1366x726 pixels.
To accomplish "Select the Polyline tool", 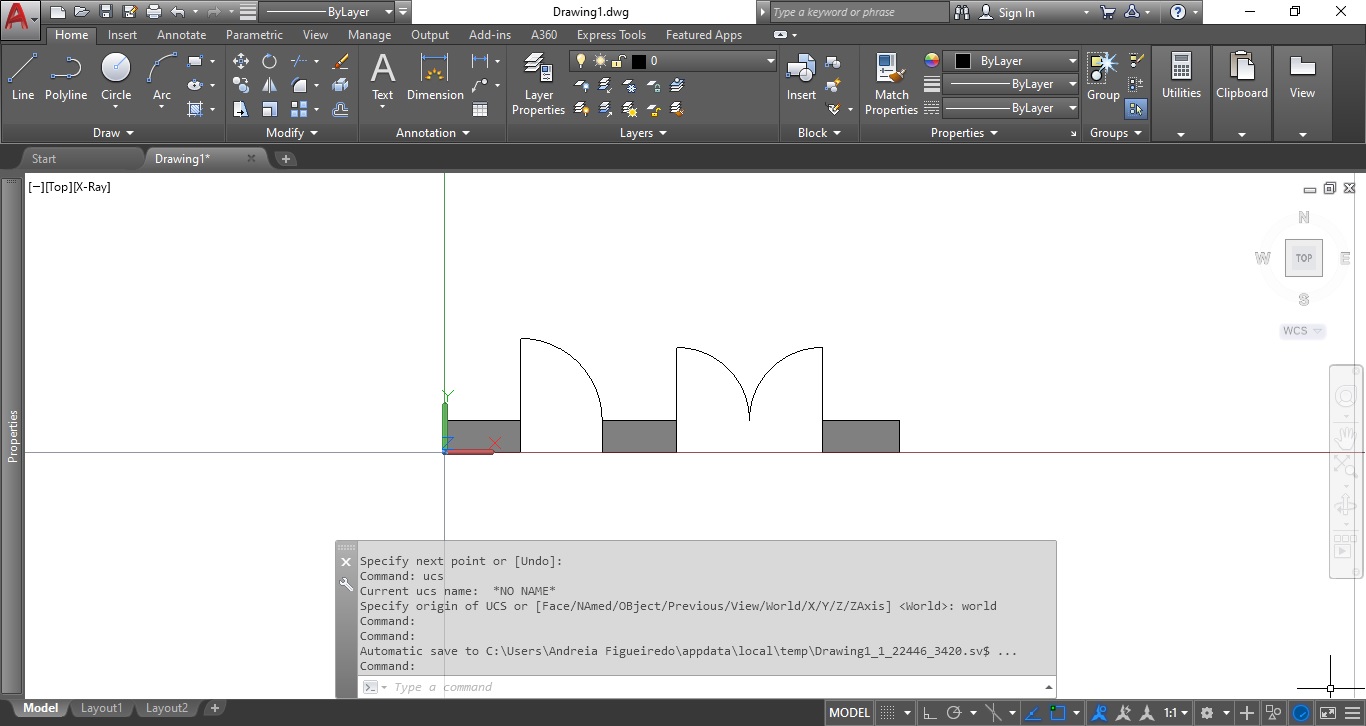I will click(66, 77).
